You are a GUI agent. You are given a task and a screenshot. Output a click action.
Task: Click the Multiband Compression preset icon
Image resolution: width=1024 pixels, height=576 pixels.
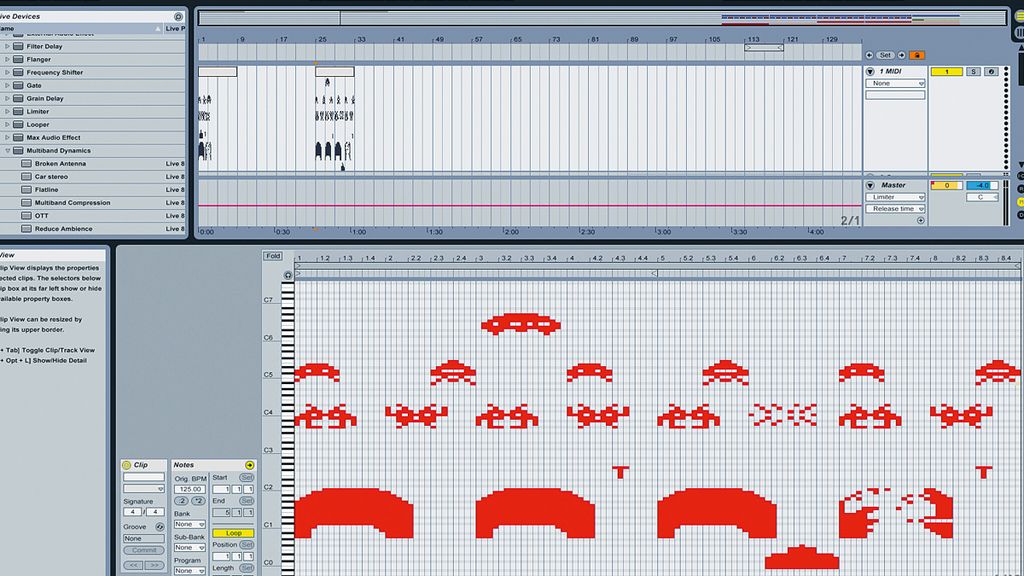pos(26,203)
